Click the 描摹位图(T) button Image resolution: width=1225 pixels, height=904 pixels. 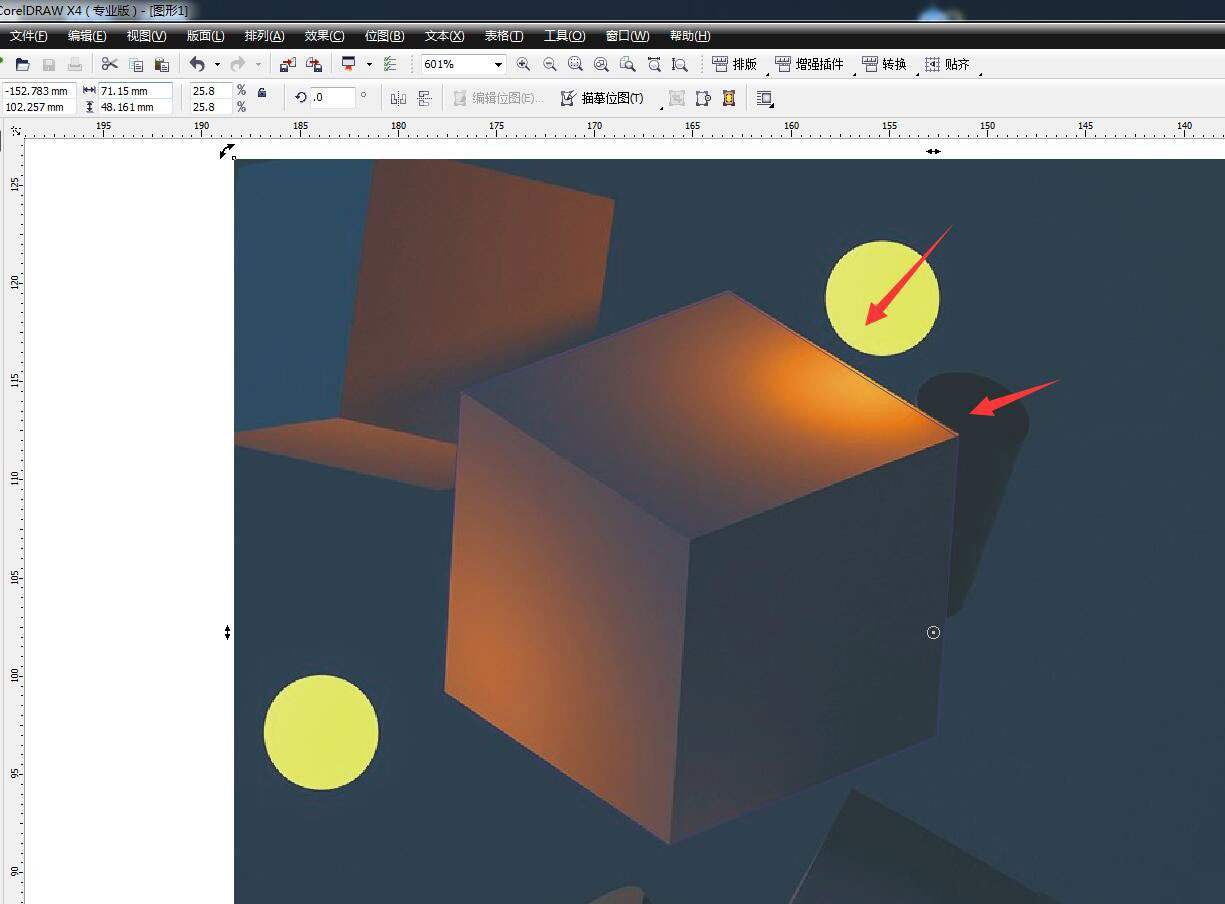[602, 98]
